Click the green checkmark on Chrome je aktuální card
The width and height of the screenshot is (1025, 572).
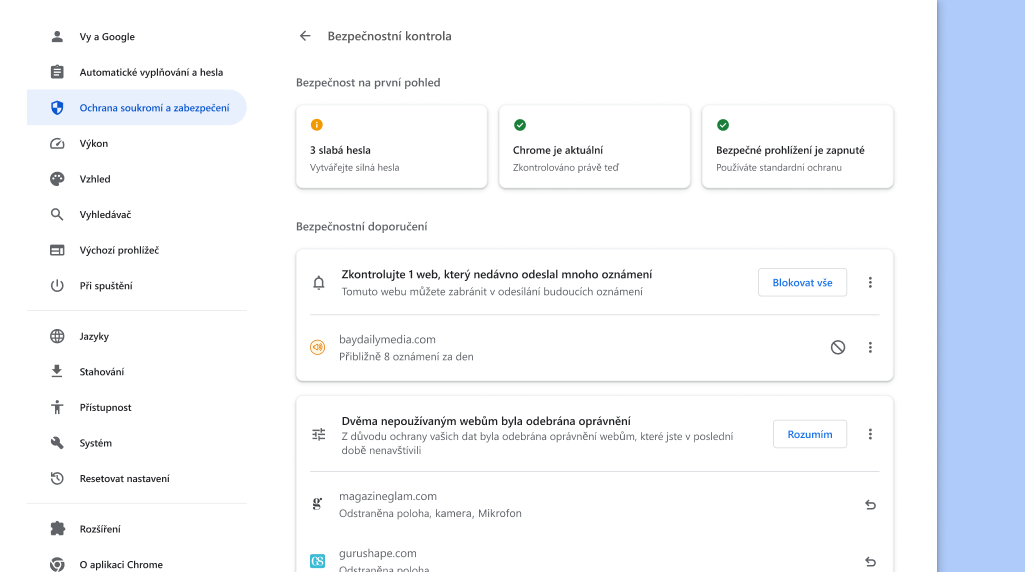(x=520, y=125)
